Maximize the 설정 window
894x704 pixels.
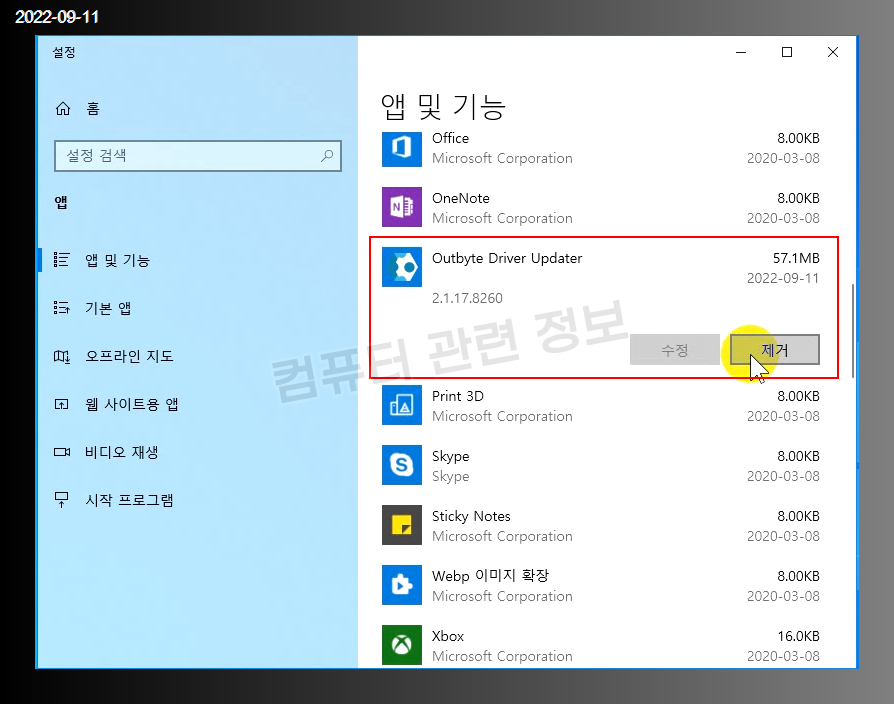click(787, 52)
